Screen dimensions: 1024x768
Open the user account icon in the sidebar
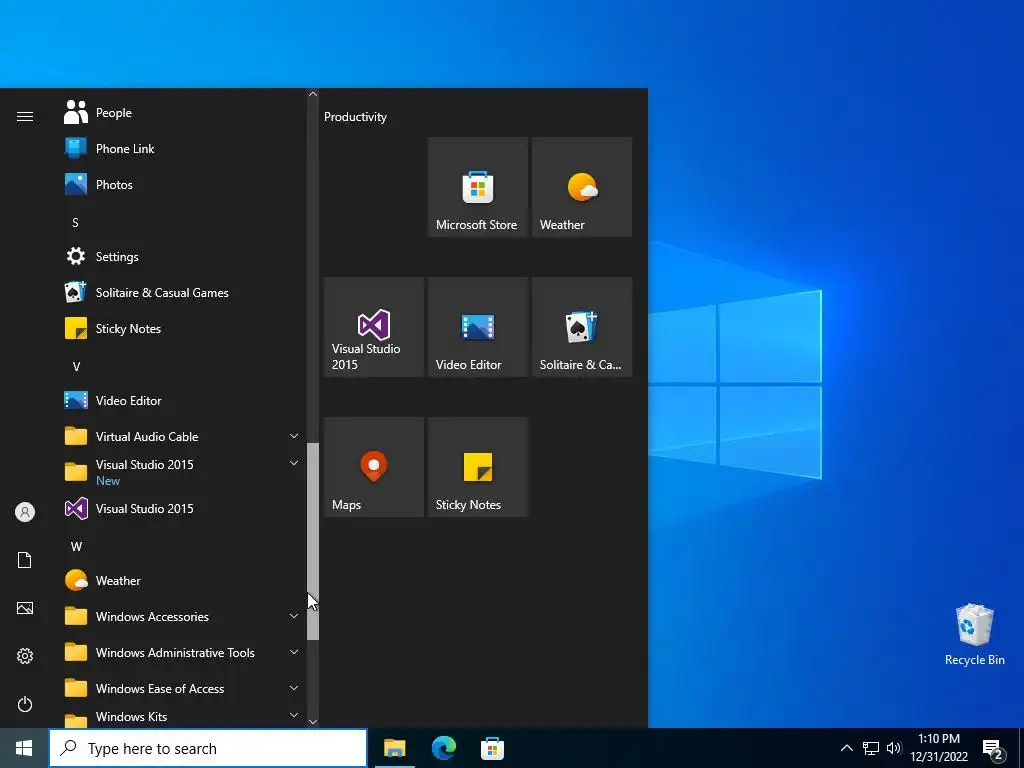click(x=25, y=512)
